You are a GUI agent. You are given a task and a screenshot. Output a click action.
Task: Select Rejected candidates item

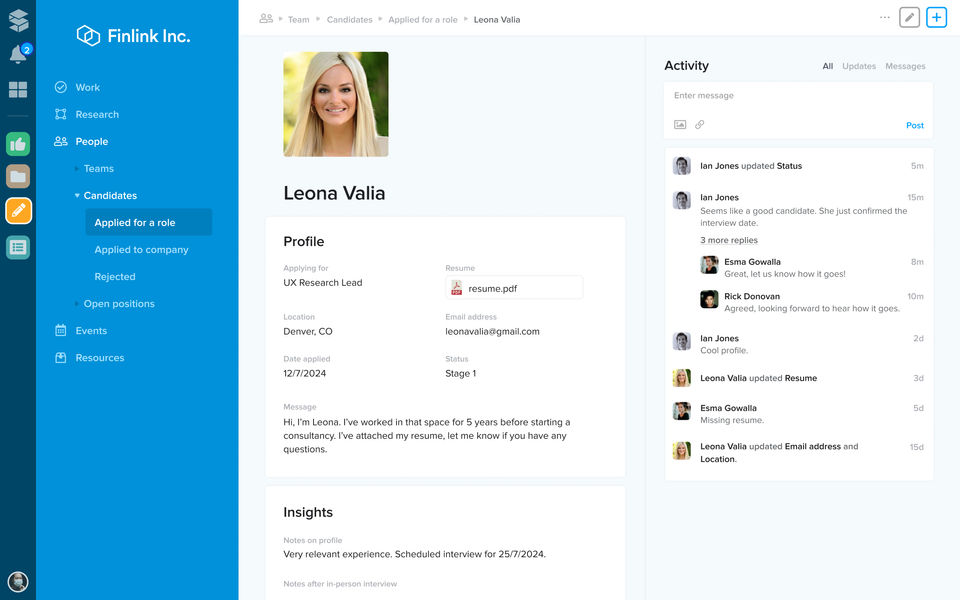(115, 277)
